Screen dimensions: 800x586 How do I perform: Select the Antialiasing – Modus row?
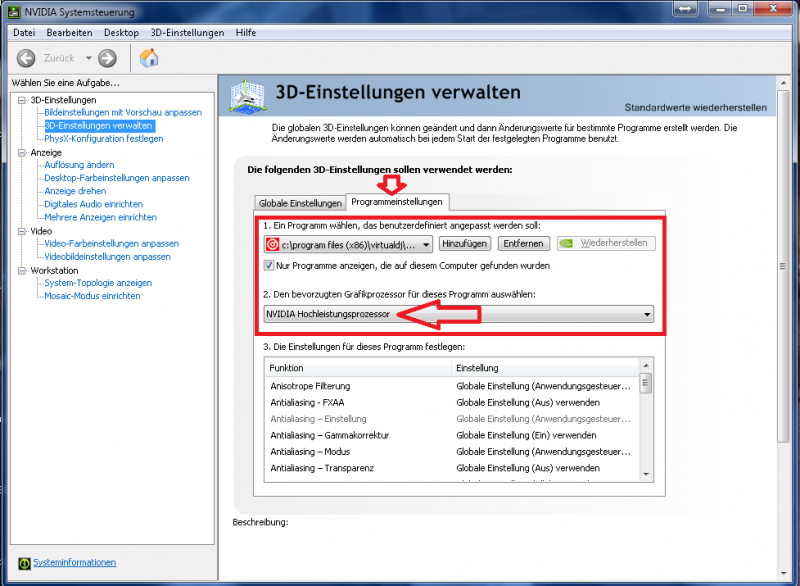point(452,451)
